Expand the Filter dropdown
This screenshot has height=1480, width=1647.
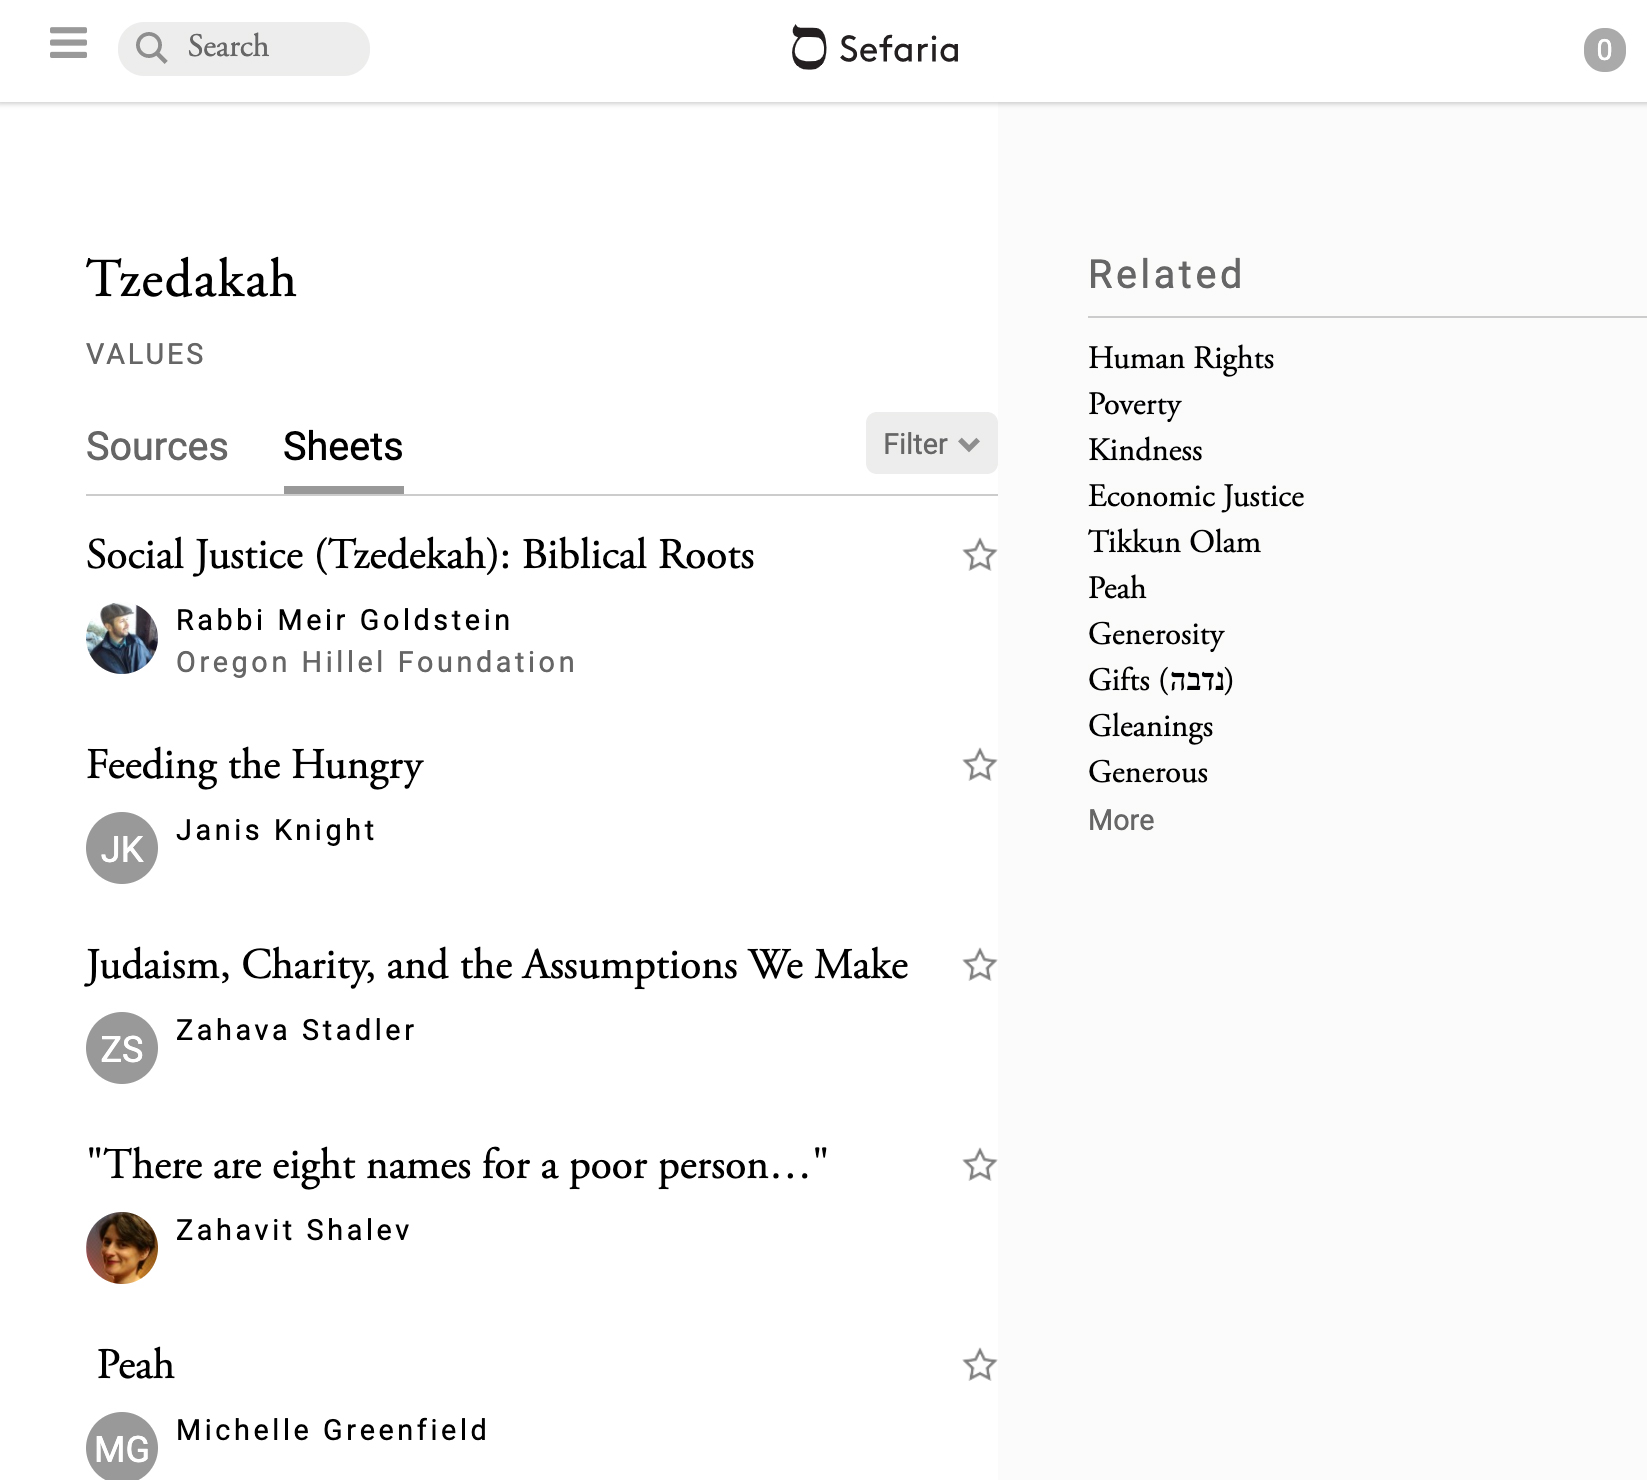click(x=931, y=443)
